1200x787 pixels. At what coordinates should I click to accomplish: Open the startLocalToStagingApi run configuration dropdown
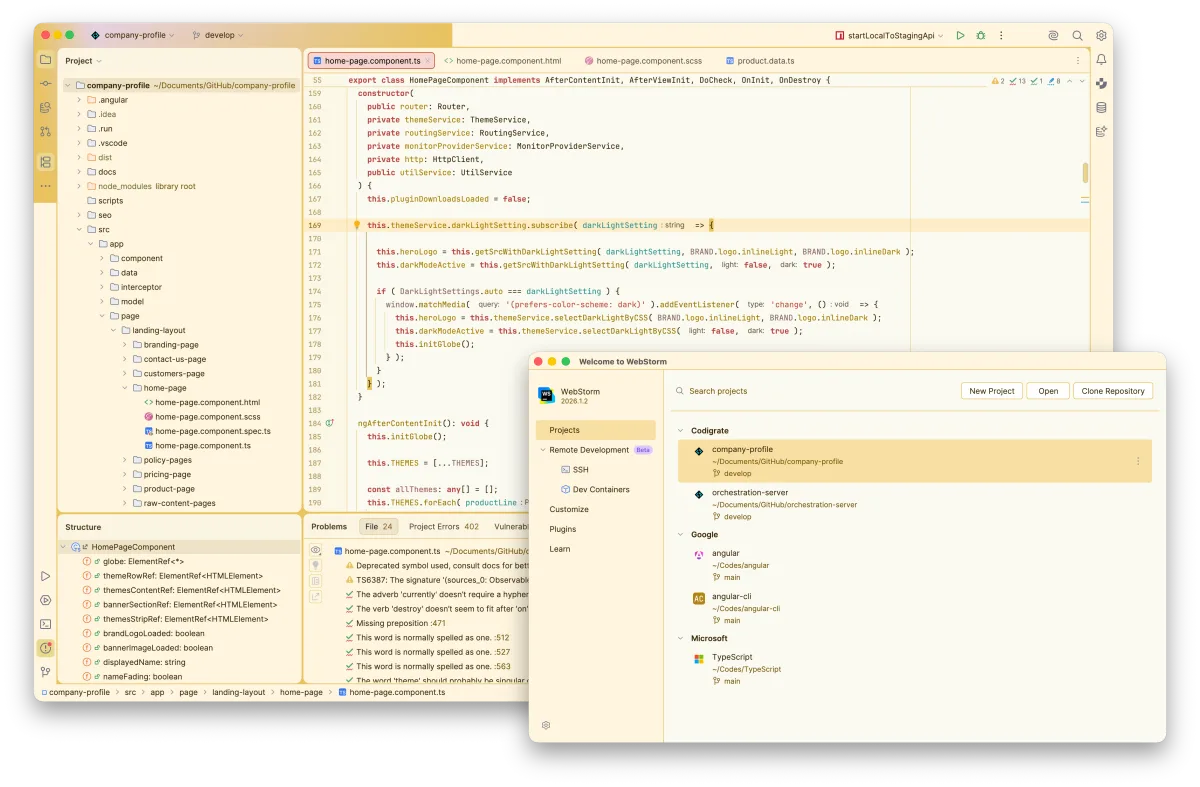(889, 35)
